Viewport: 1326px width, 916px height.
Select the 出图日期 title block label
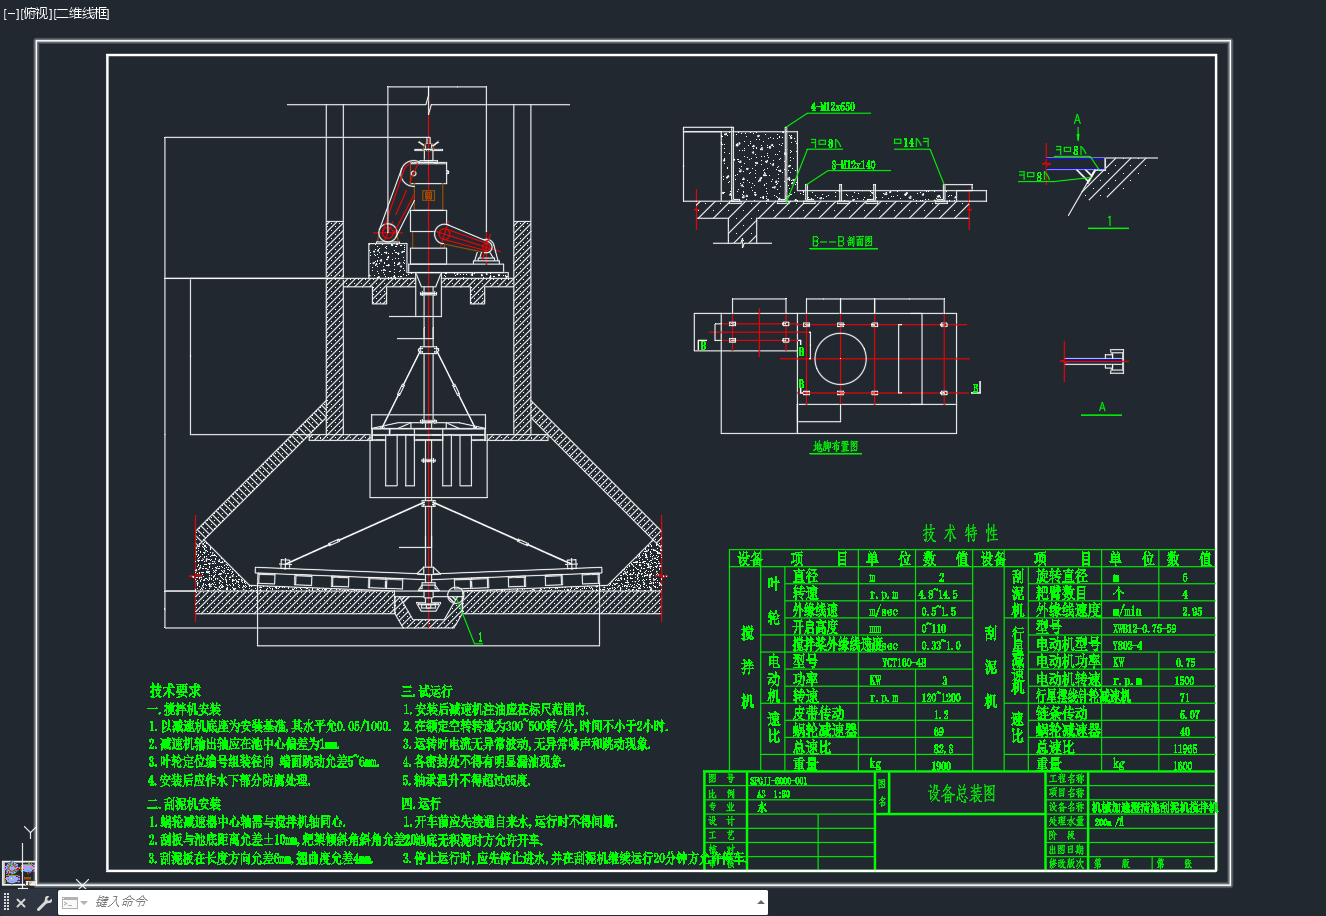[1066, 849]
